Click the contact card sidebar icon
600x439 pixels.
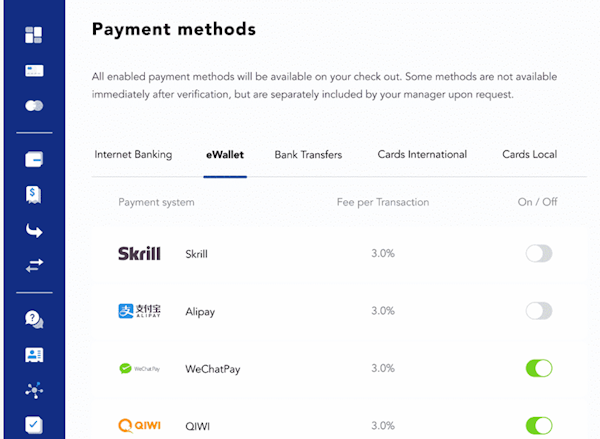(x=33, y=355)
